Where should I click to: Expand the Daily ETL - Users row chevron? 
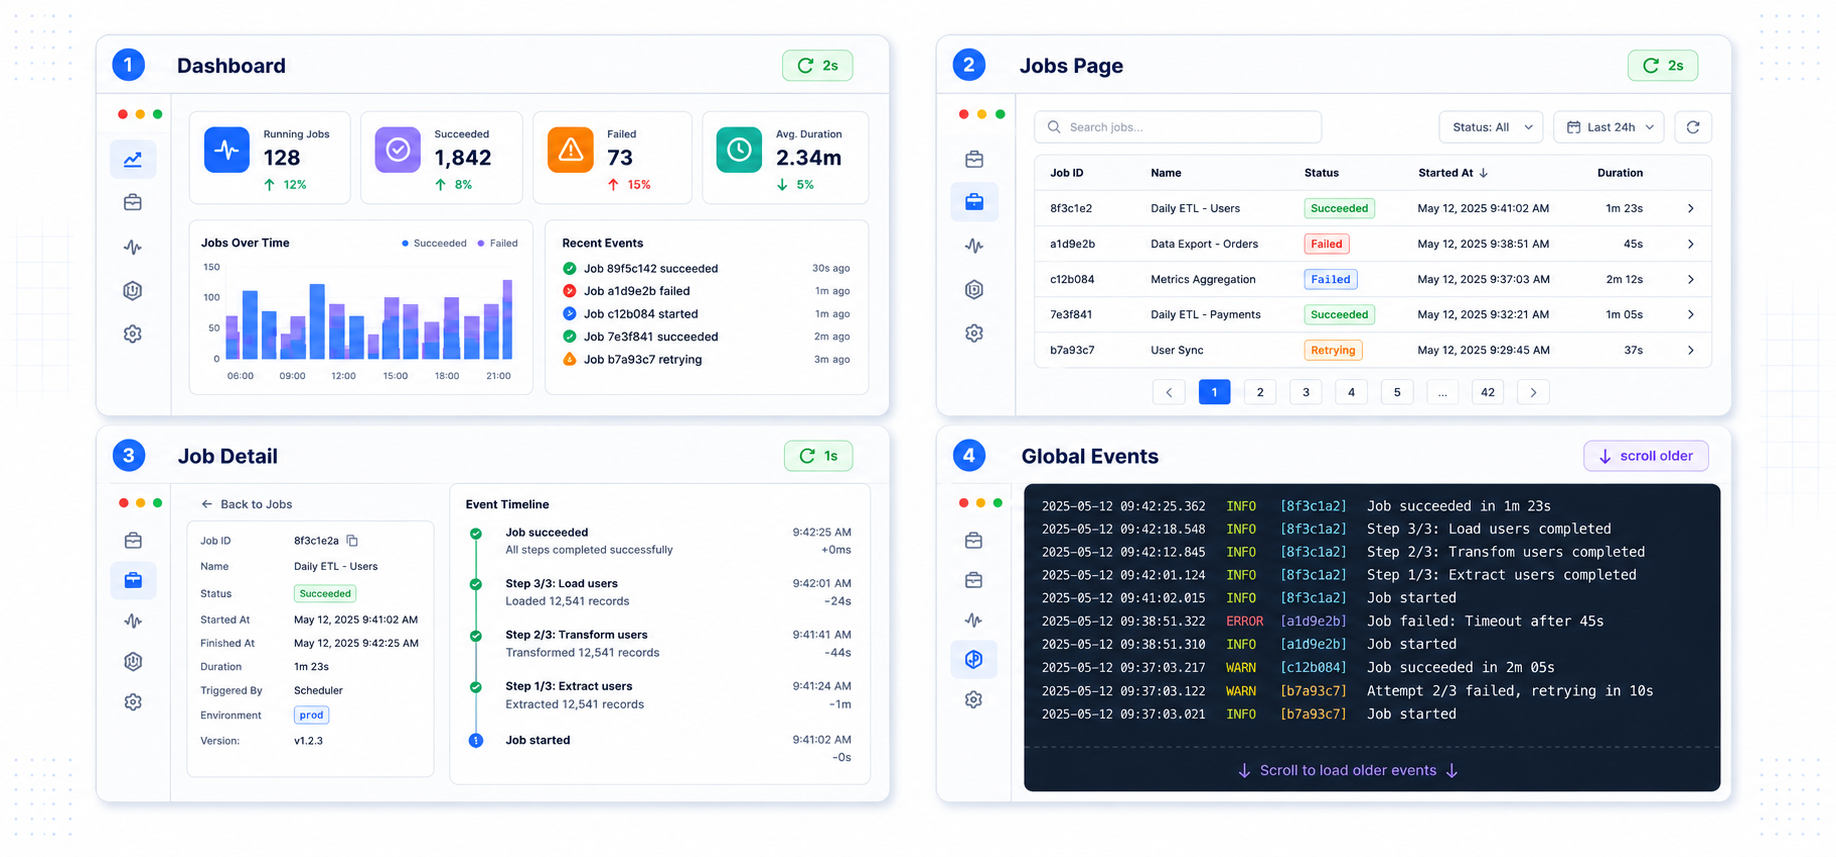point(1690,208)
